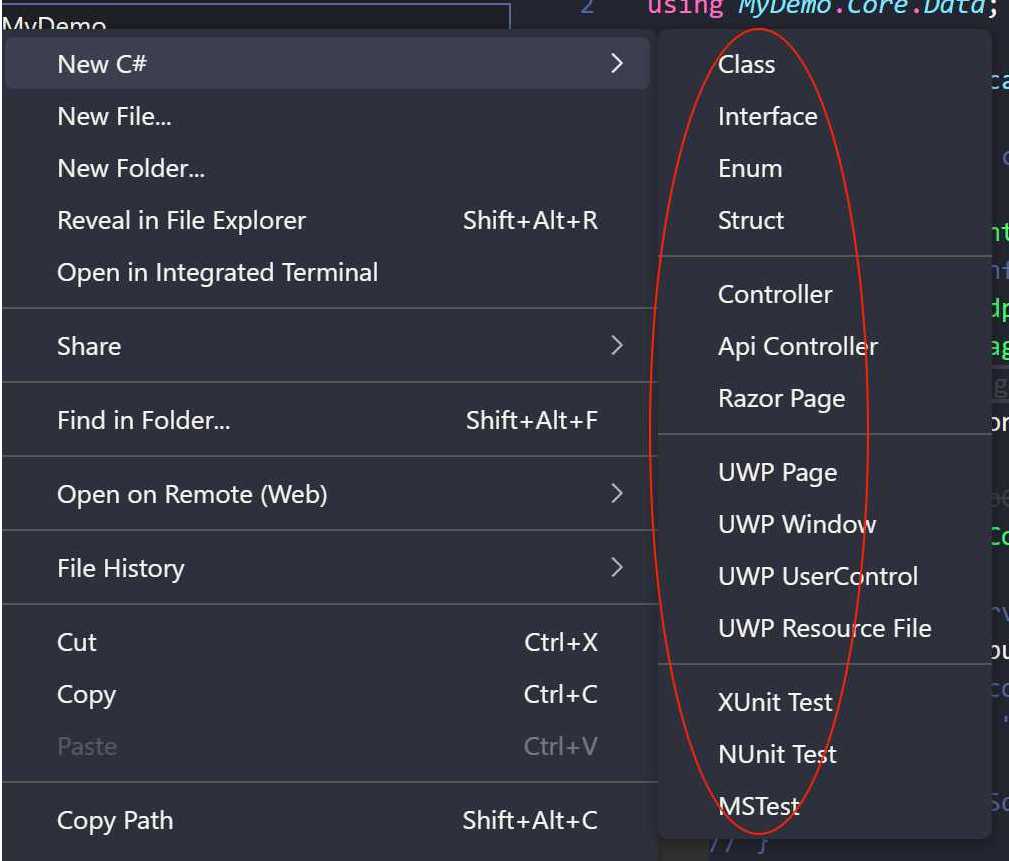The height and width of the screenshot is (861, 1009).
Task: Click Copy Path menu entry
Action: tap(115, 820)
